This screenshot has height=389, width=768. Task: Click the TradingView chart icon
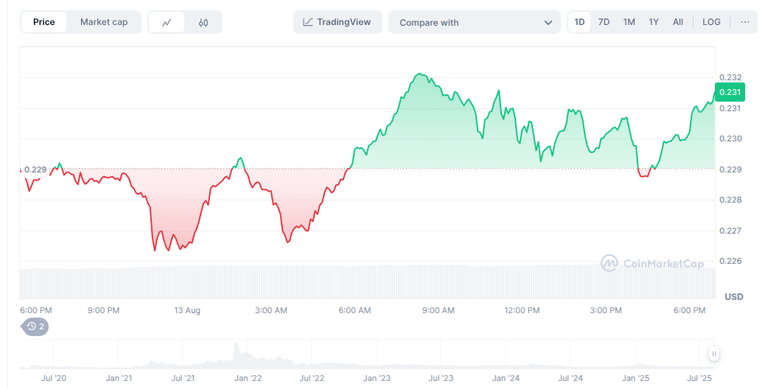(x=308, y=22)
